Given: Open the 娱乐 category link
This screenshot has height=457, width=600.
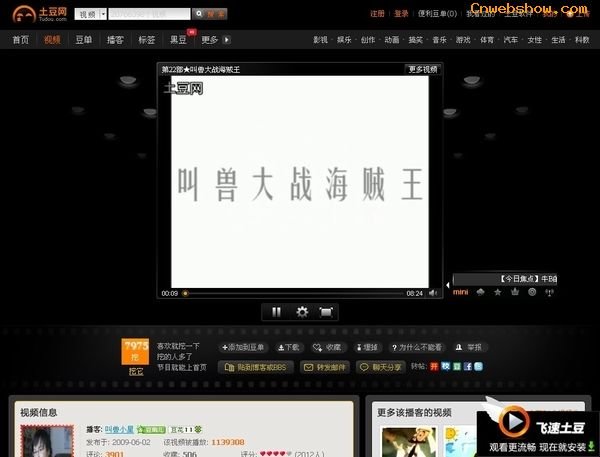Looking at the screenshot, I should click(x=344, y=40).
